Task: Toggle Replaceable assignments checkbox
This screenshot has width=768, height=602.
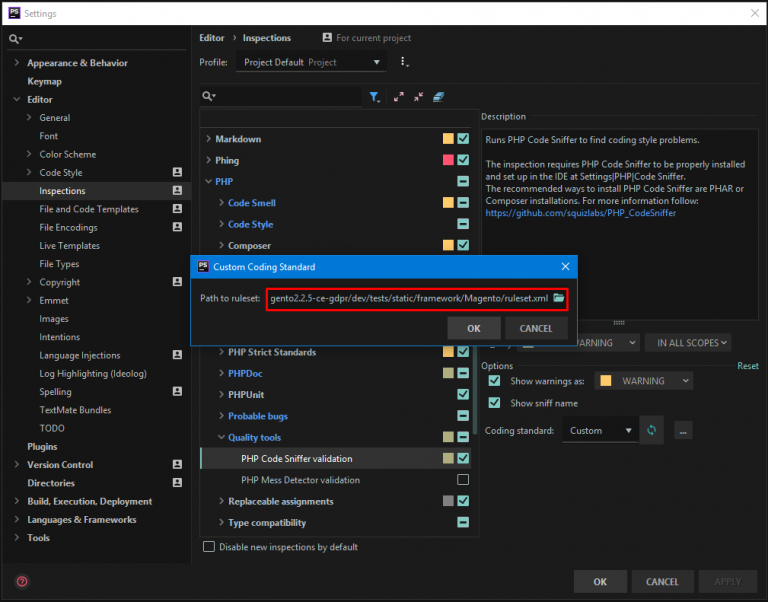Action: tap(463, 501)
